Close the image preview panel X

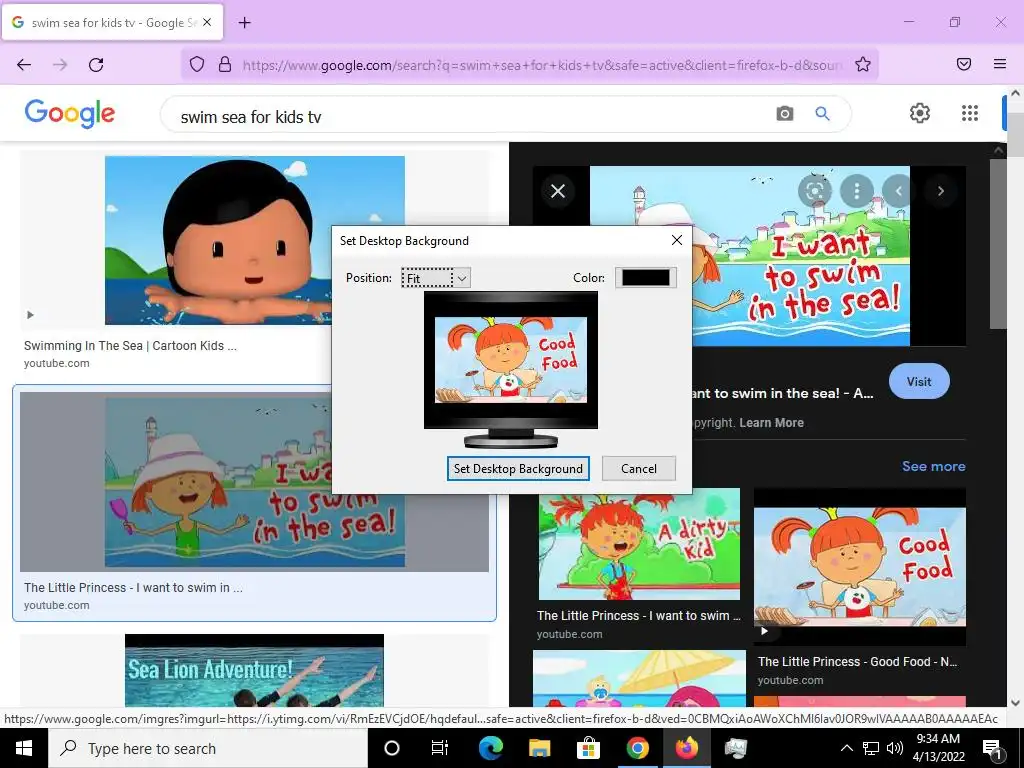pos(558,191)
